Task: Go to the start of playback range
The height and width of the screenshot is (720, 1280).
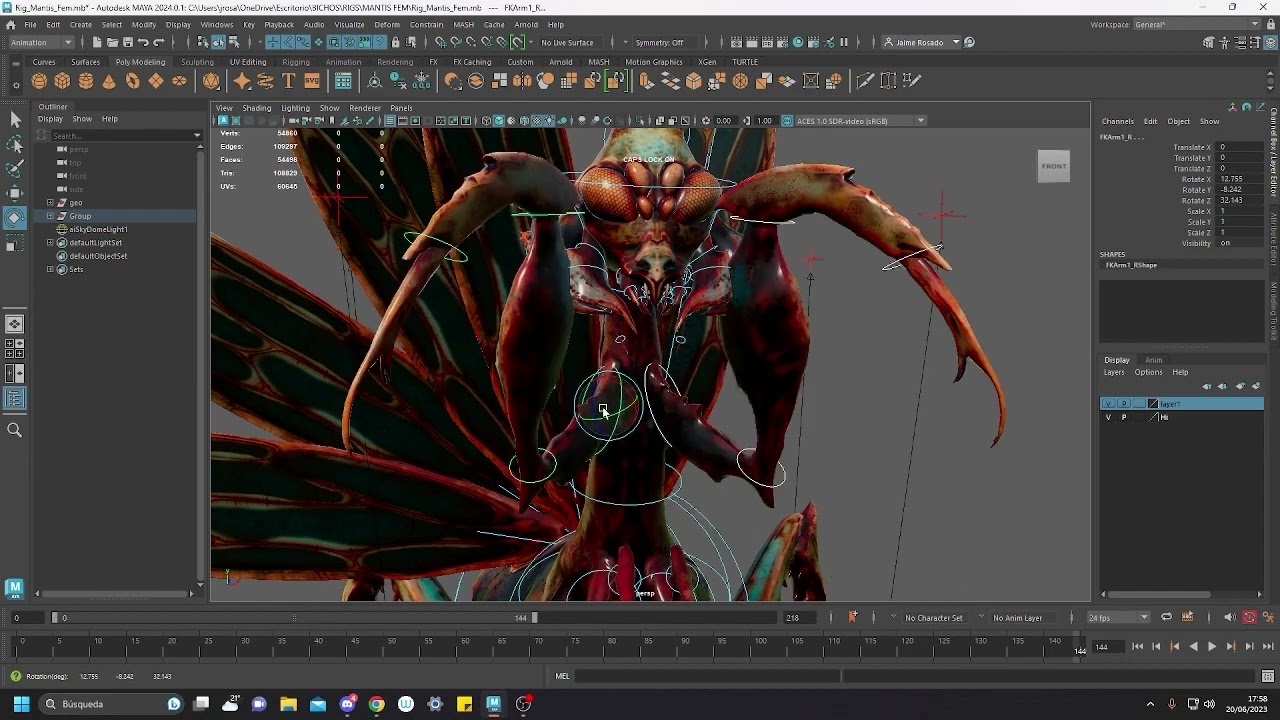Action: coord(1137,647)
